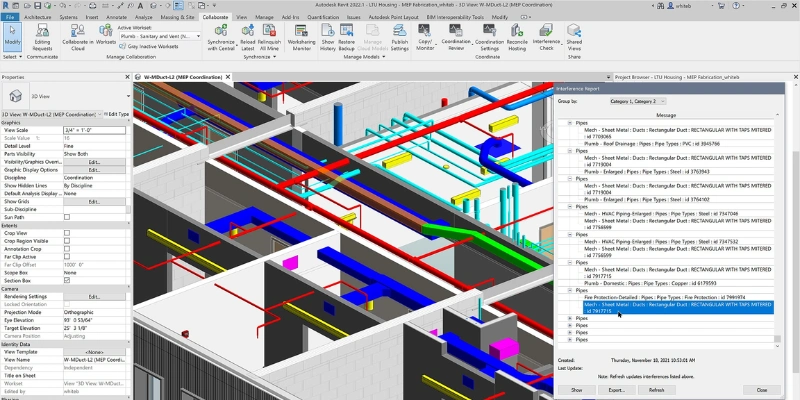Image resolution: width=800 pixels, height=400 pixels.
Task: Click the Refresh button
Action: click(657, 390)
